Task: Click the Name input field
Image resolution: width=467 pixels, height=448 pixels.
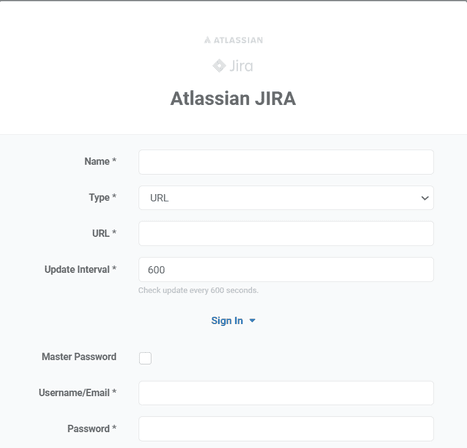Action: [x=286, y=162]
